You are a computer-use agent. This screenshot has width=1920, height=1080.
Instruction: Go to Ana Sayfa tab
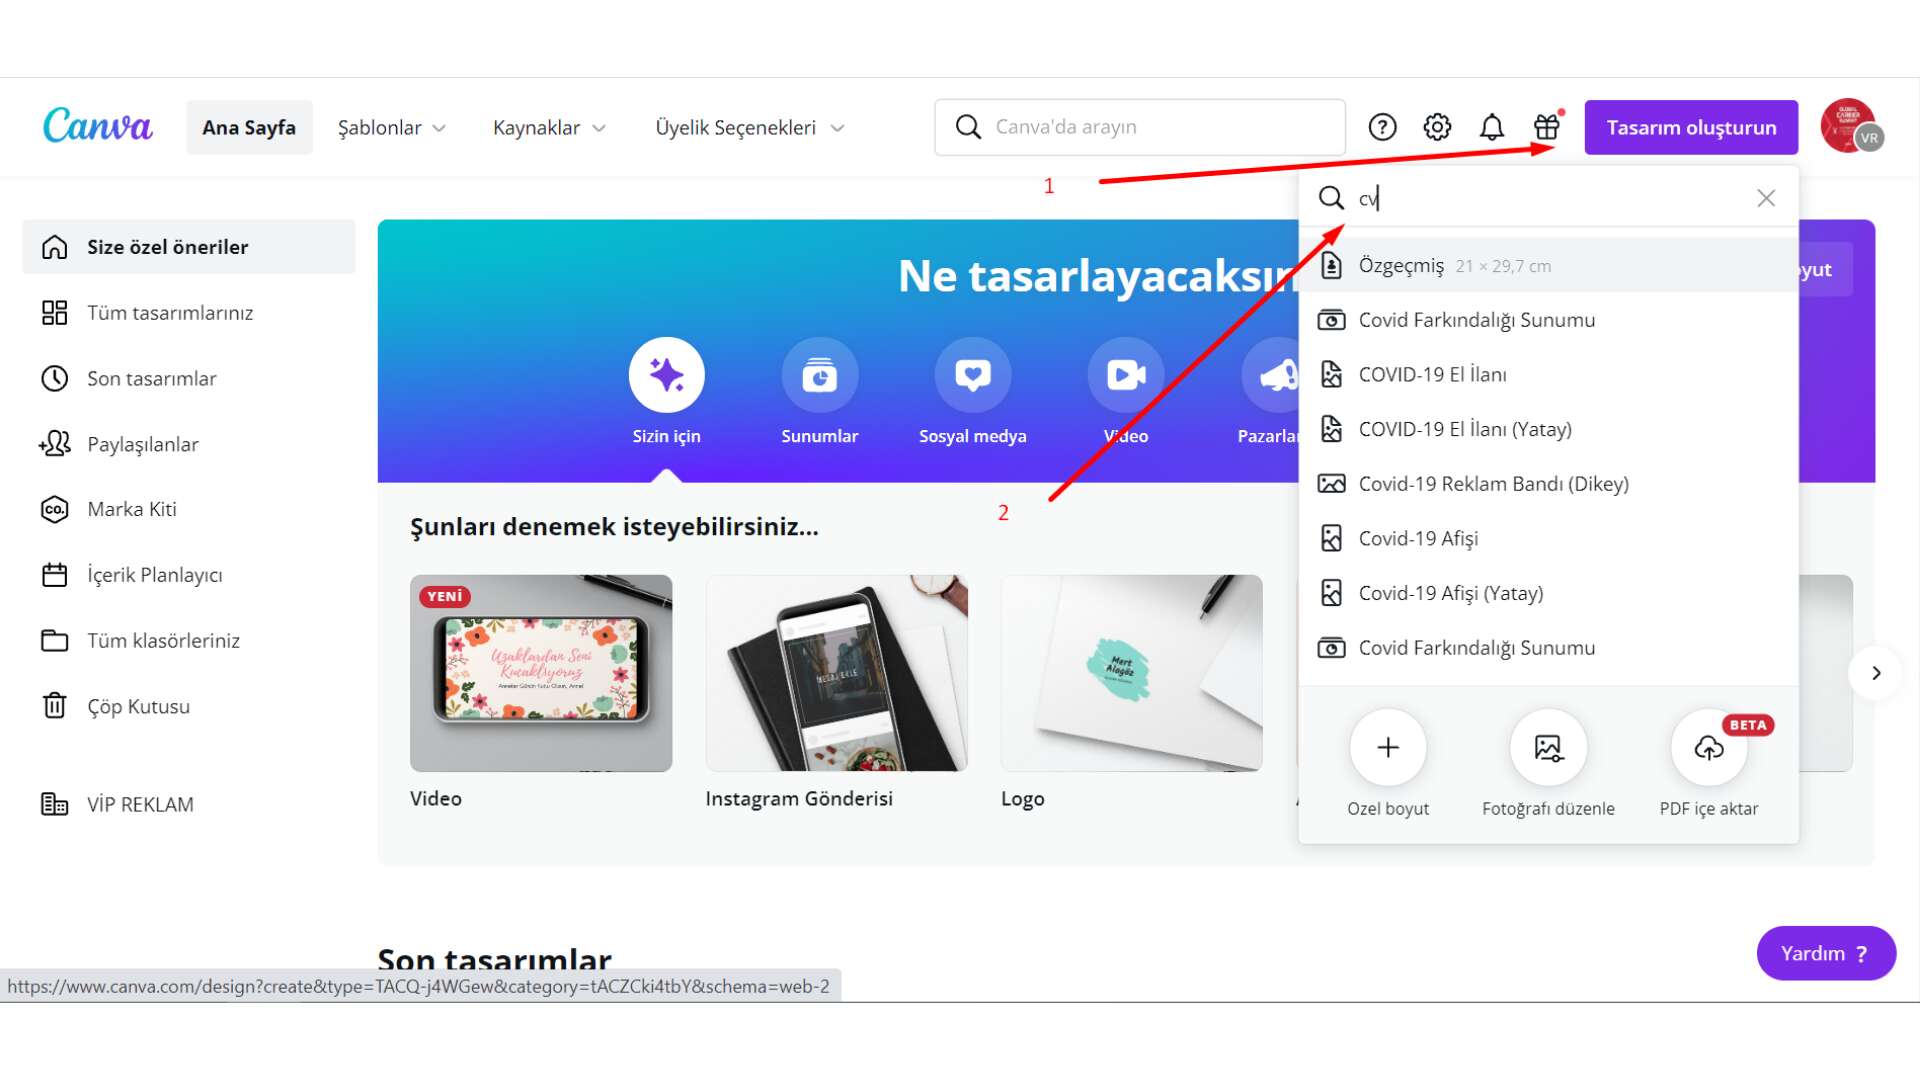[249, 127]
